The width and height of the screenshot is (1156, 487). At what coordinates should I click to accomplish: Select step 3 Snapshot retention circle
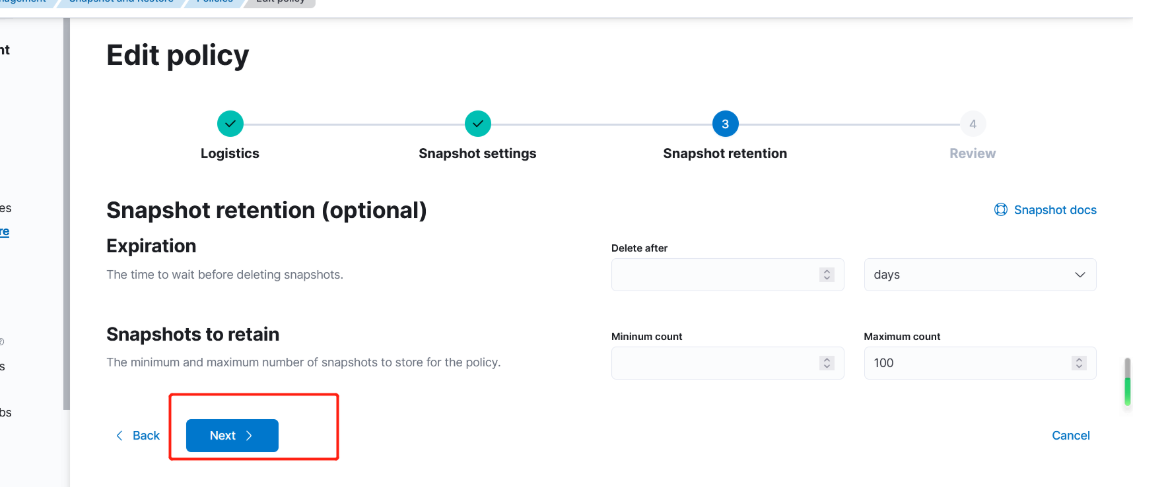pyautogui.click(x=725, y=124)
